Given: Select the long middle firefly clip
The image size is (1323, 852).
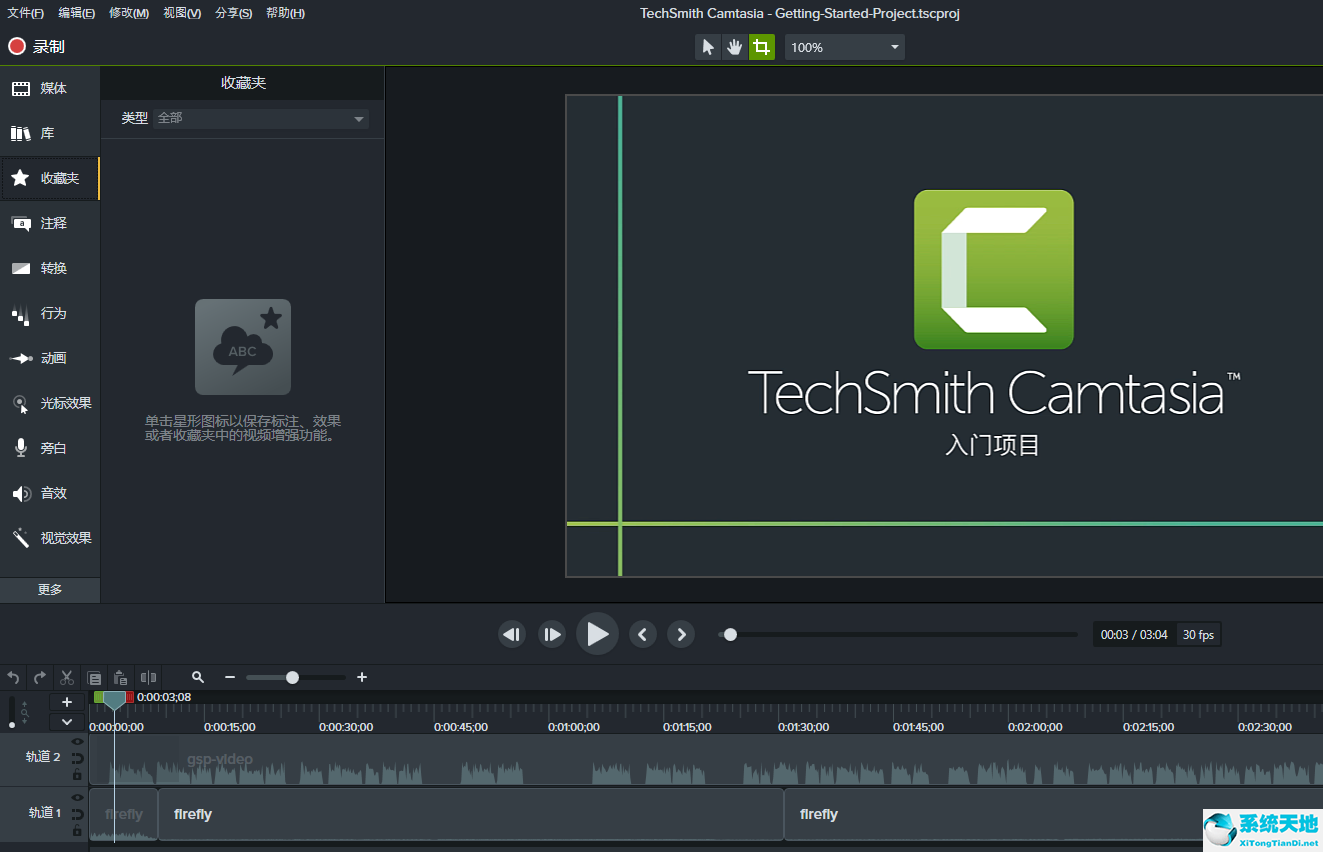Looking at the screenshot, I should [470, 814].
